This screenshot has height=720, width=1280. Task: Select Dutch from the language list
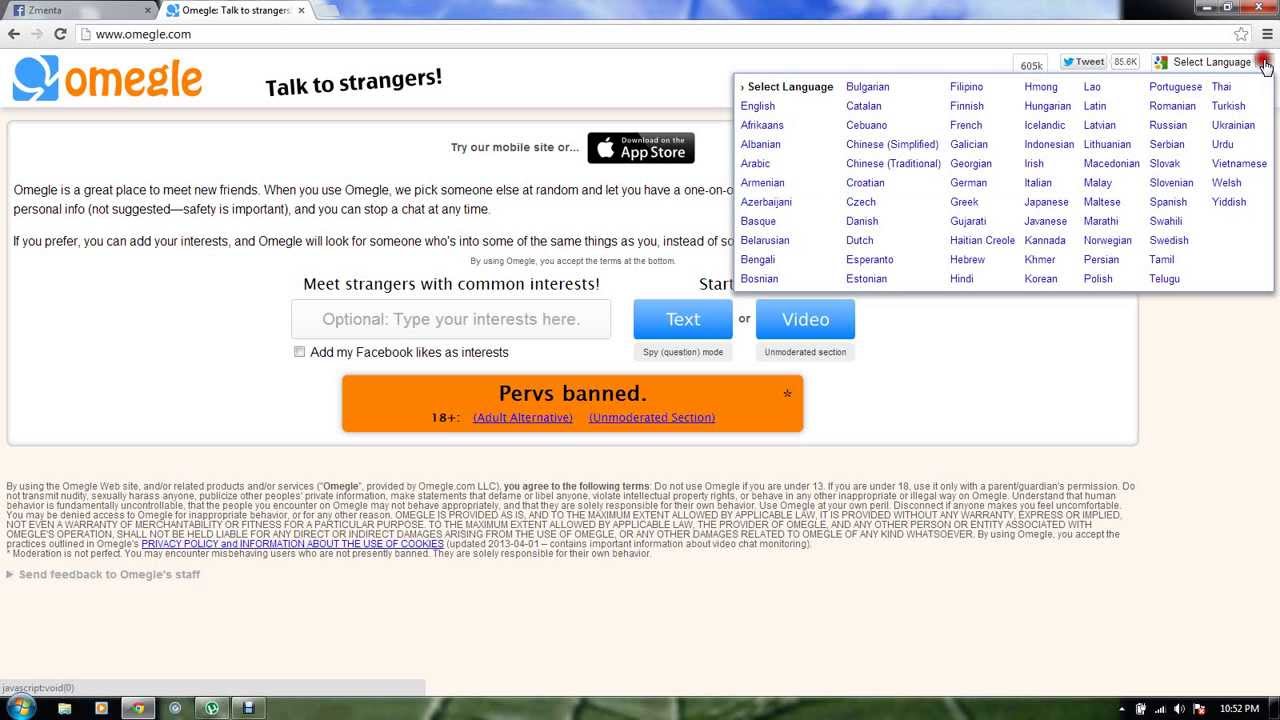tap(859, 241)
